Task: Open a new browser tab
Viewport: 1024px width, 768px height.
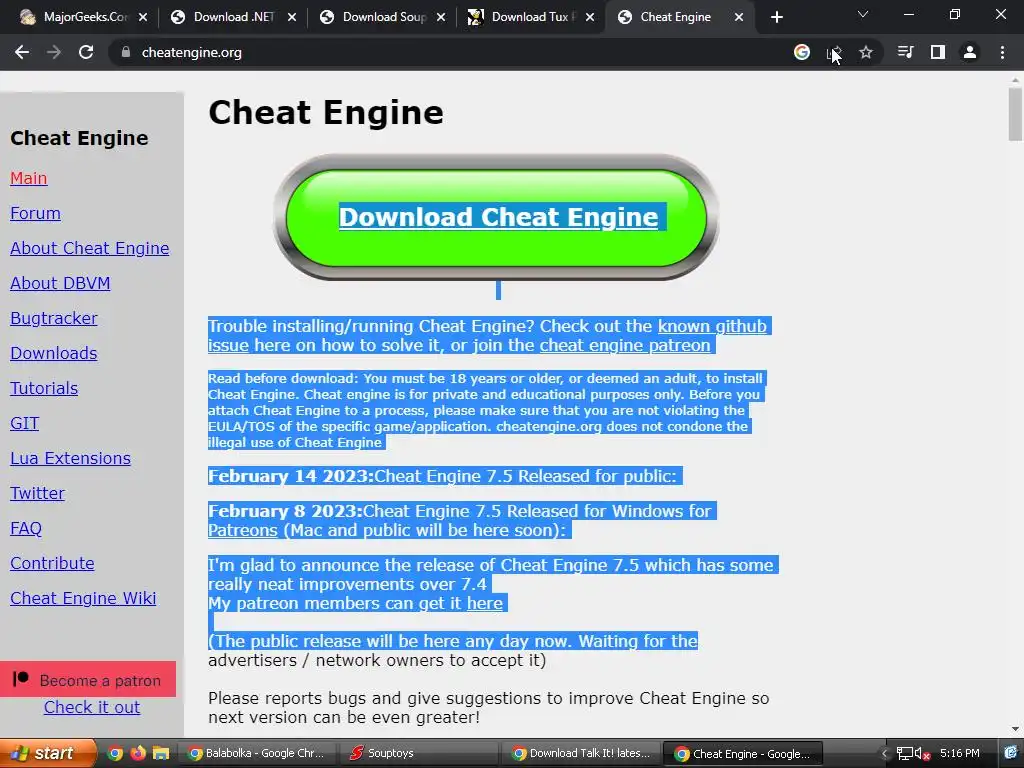Action: pos(776,17)
